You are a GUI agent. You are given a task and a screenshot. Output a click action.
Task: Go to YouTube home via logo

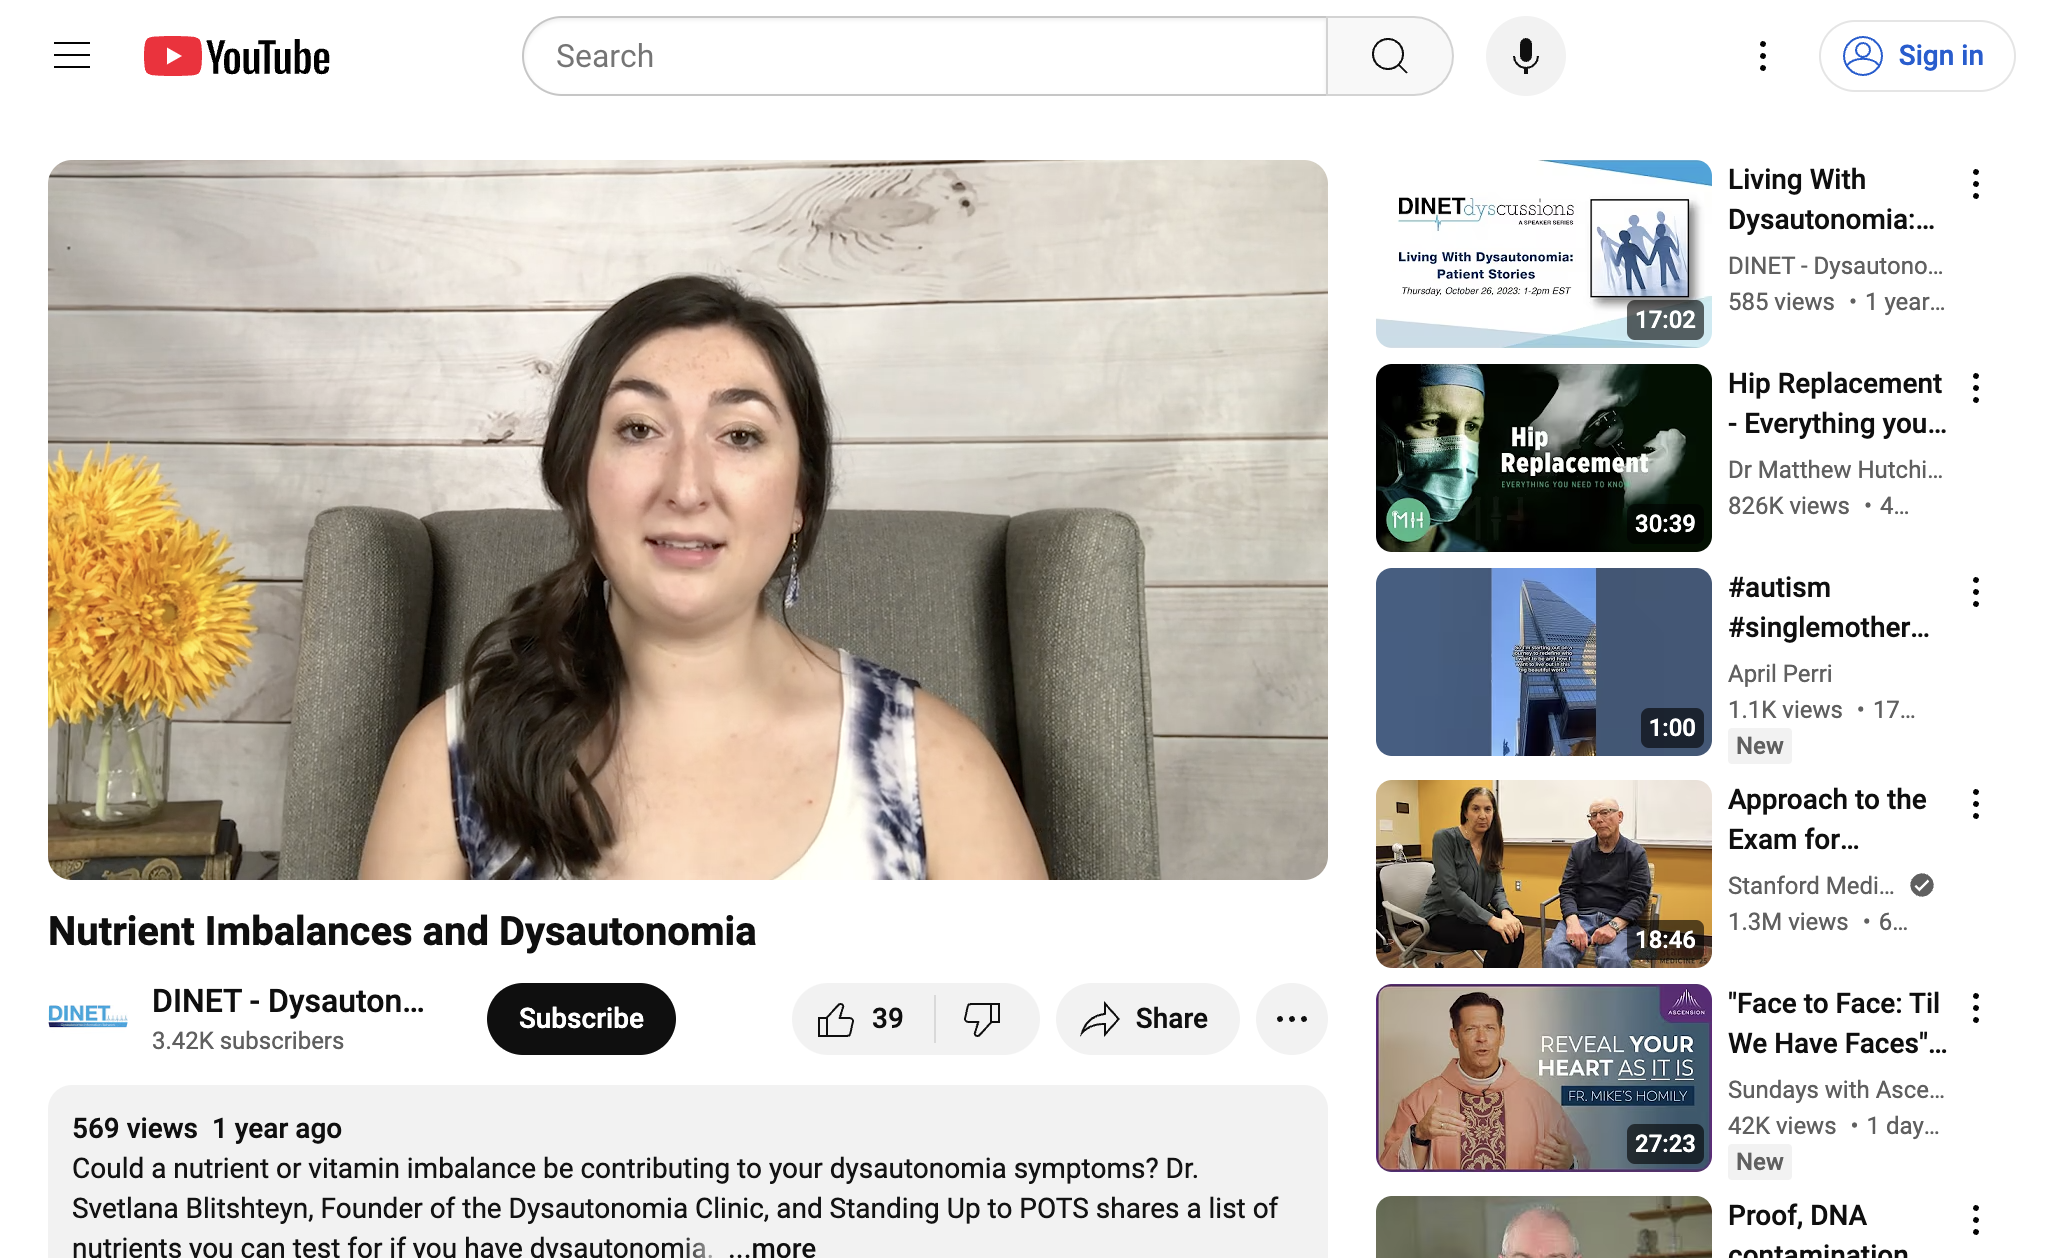(237, 57)
